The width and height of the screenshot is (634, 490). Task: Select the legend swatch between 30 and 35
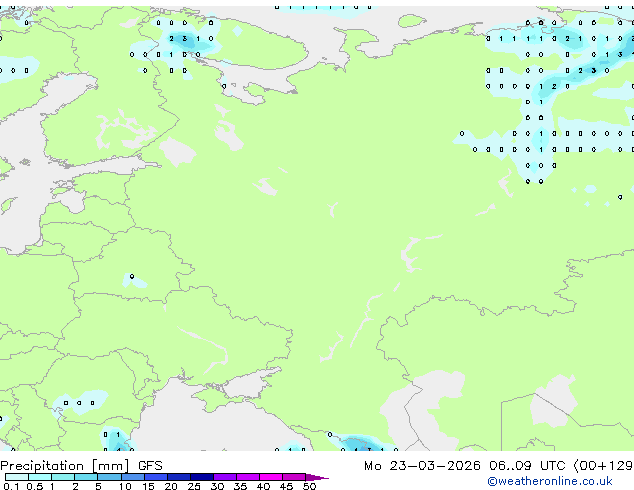225,477
